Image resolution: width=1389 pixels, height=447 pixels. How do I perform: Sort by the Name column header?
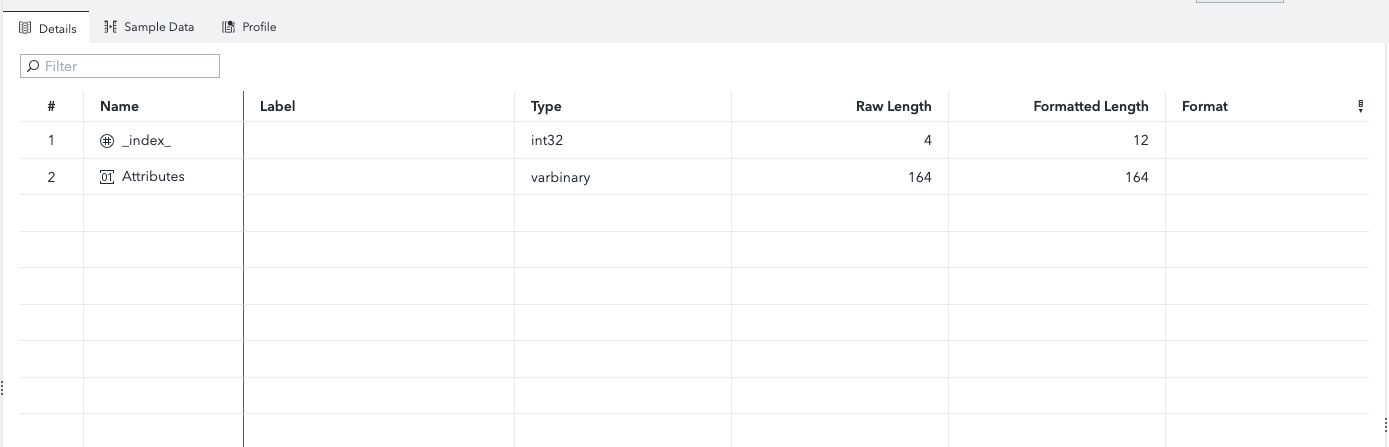tap(119, 106)
